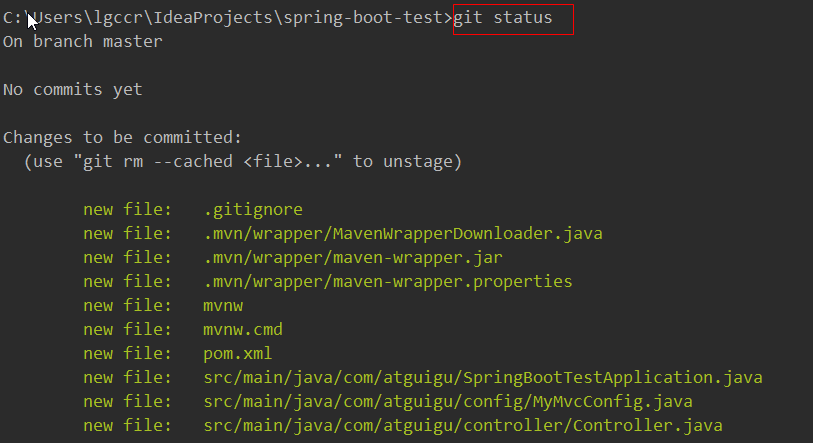Select the pom.xml file path
The height and width of the screenshot is (443, 813).
[x=237, y=354]
